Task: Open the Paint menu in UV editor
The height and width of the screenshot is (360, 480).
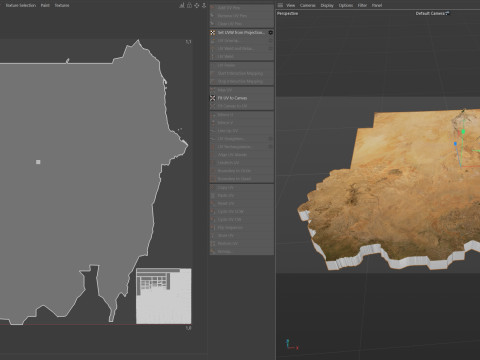Action: 45,5
